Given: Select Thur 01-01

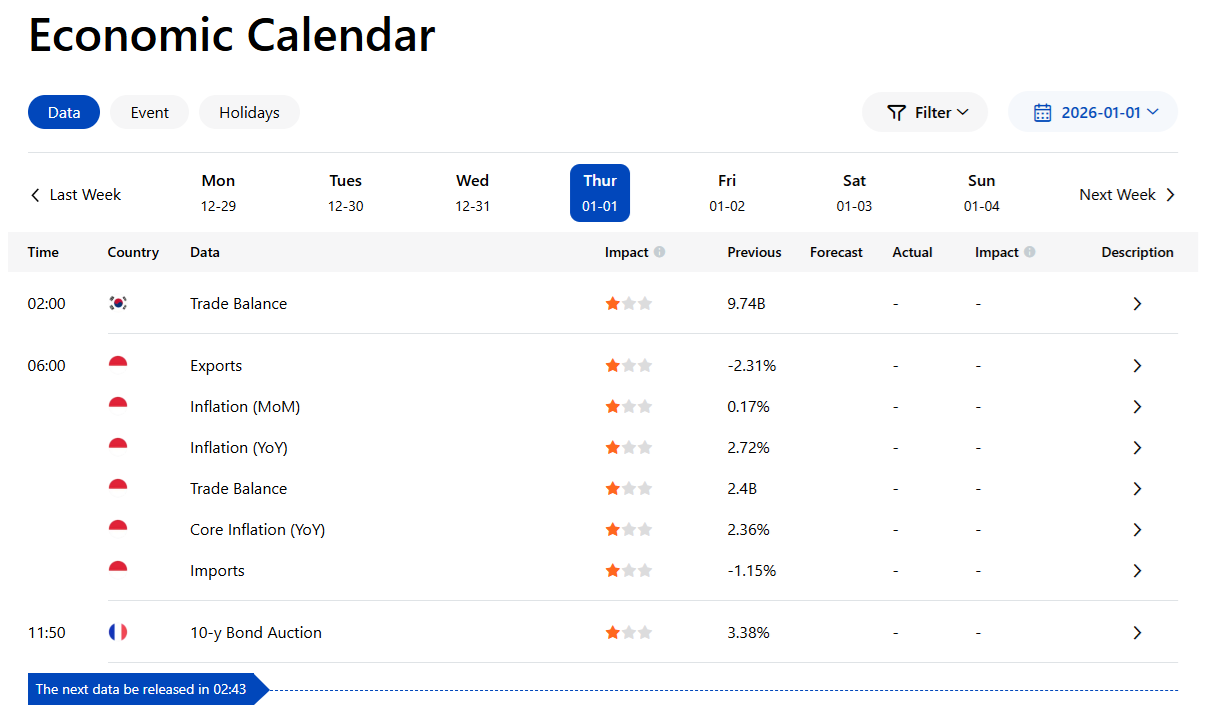Looking at the screenshot, I should [600, 193].
